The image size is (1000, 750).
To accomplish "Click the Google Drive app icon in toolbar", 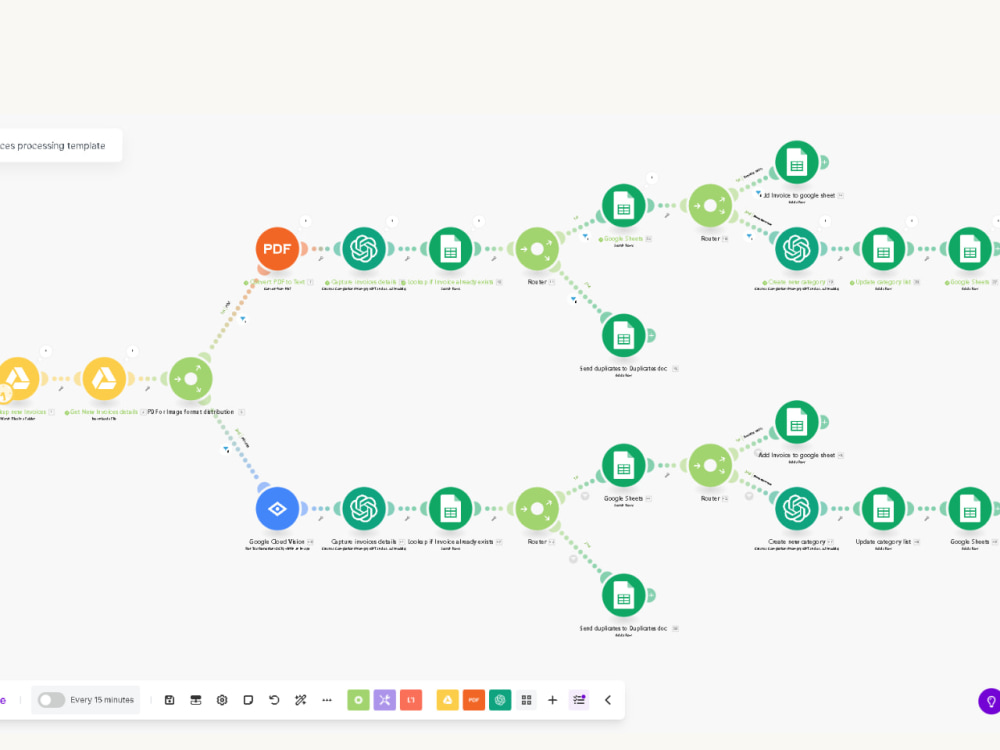I will pyautogui.click(x=447, y=700).
